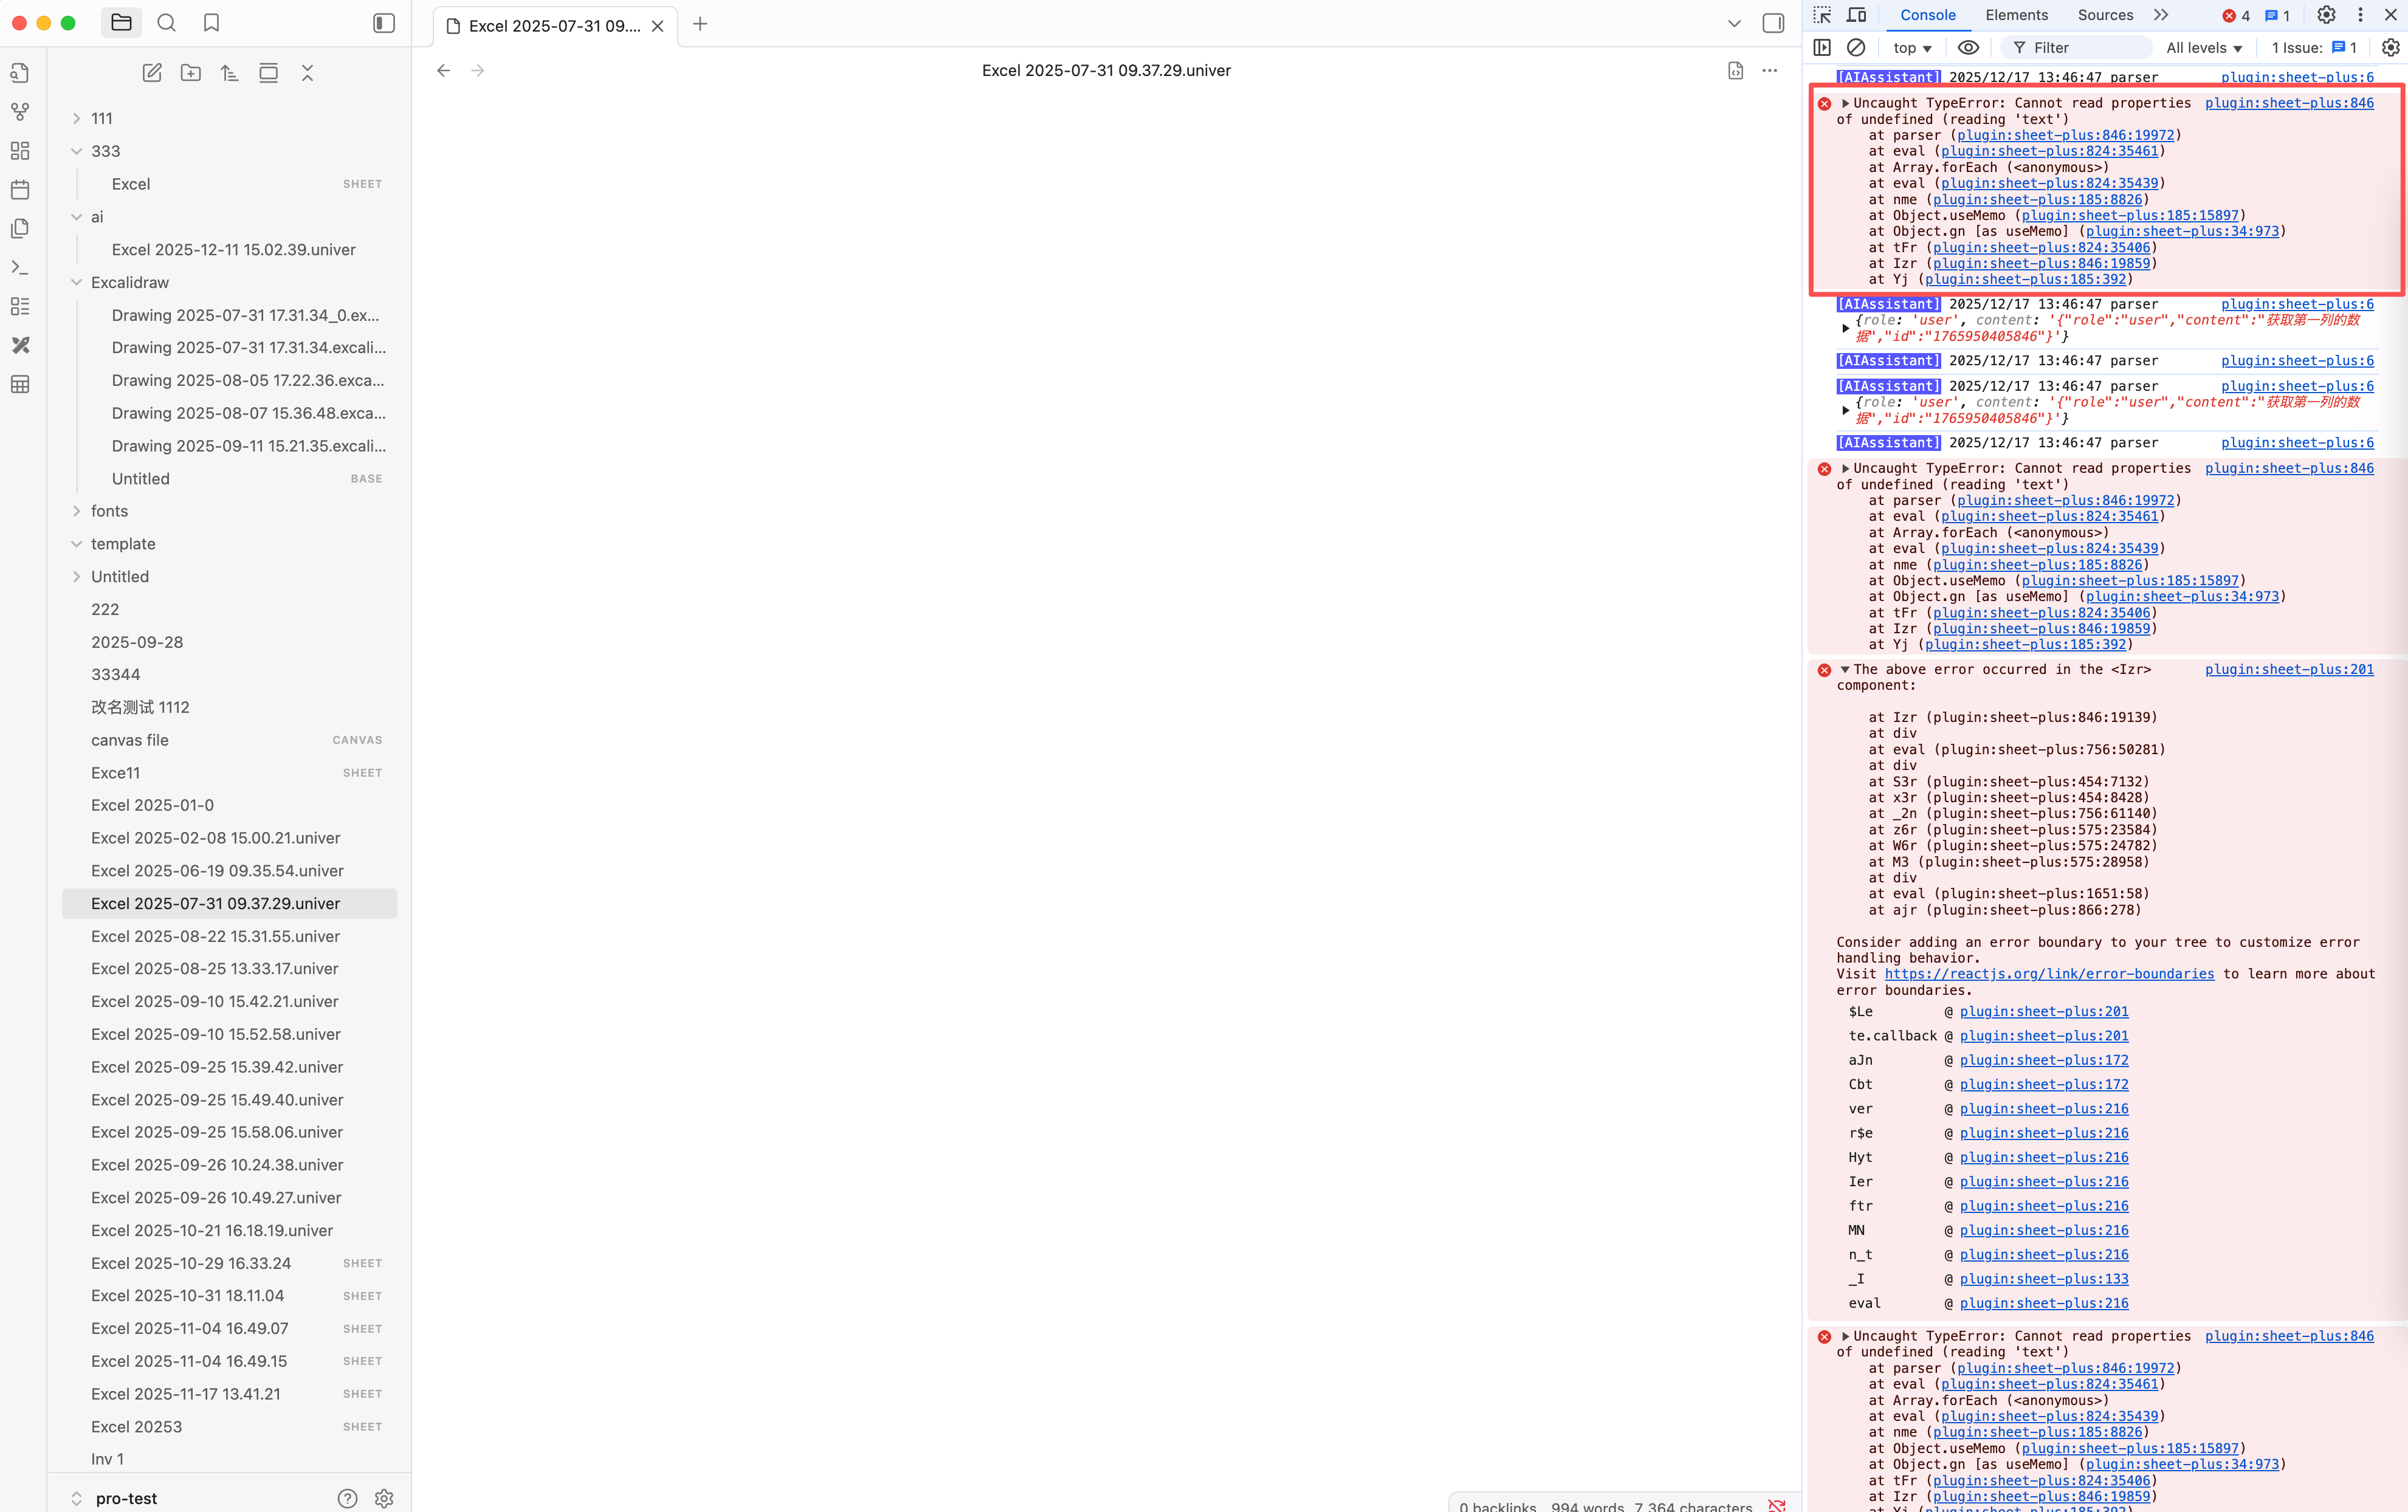Open the 'All levels' log filter dropdown

(2204, 47)
